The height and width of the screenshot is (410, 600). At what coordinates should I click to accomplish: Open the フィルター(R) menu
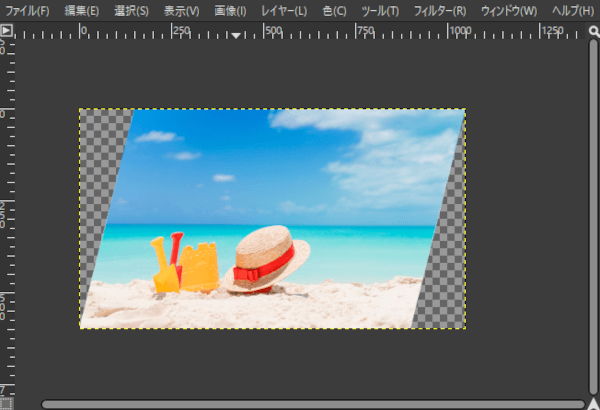439,11
